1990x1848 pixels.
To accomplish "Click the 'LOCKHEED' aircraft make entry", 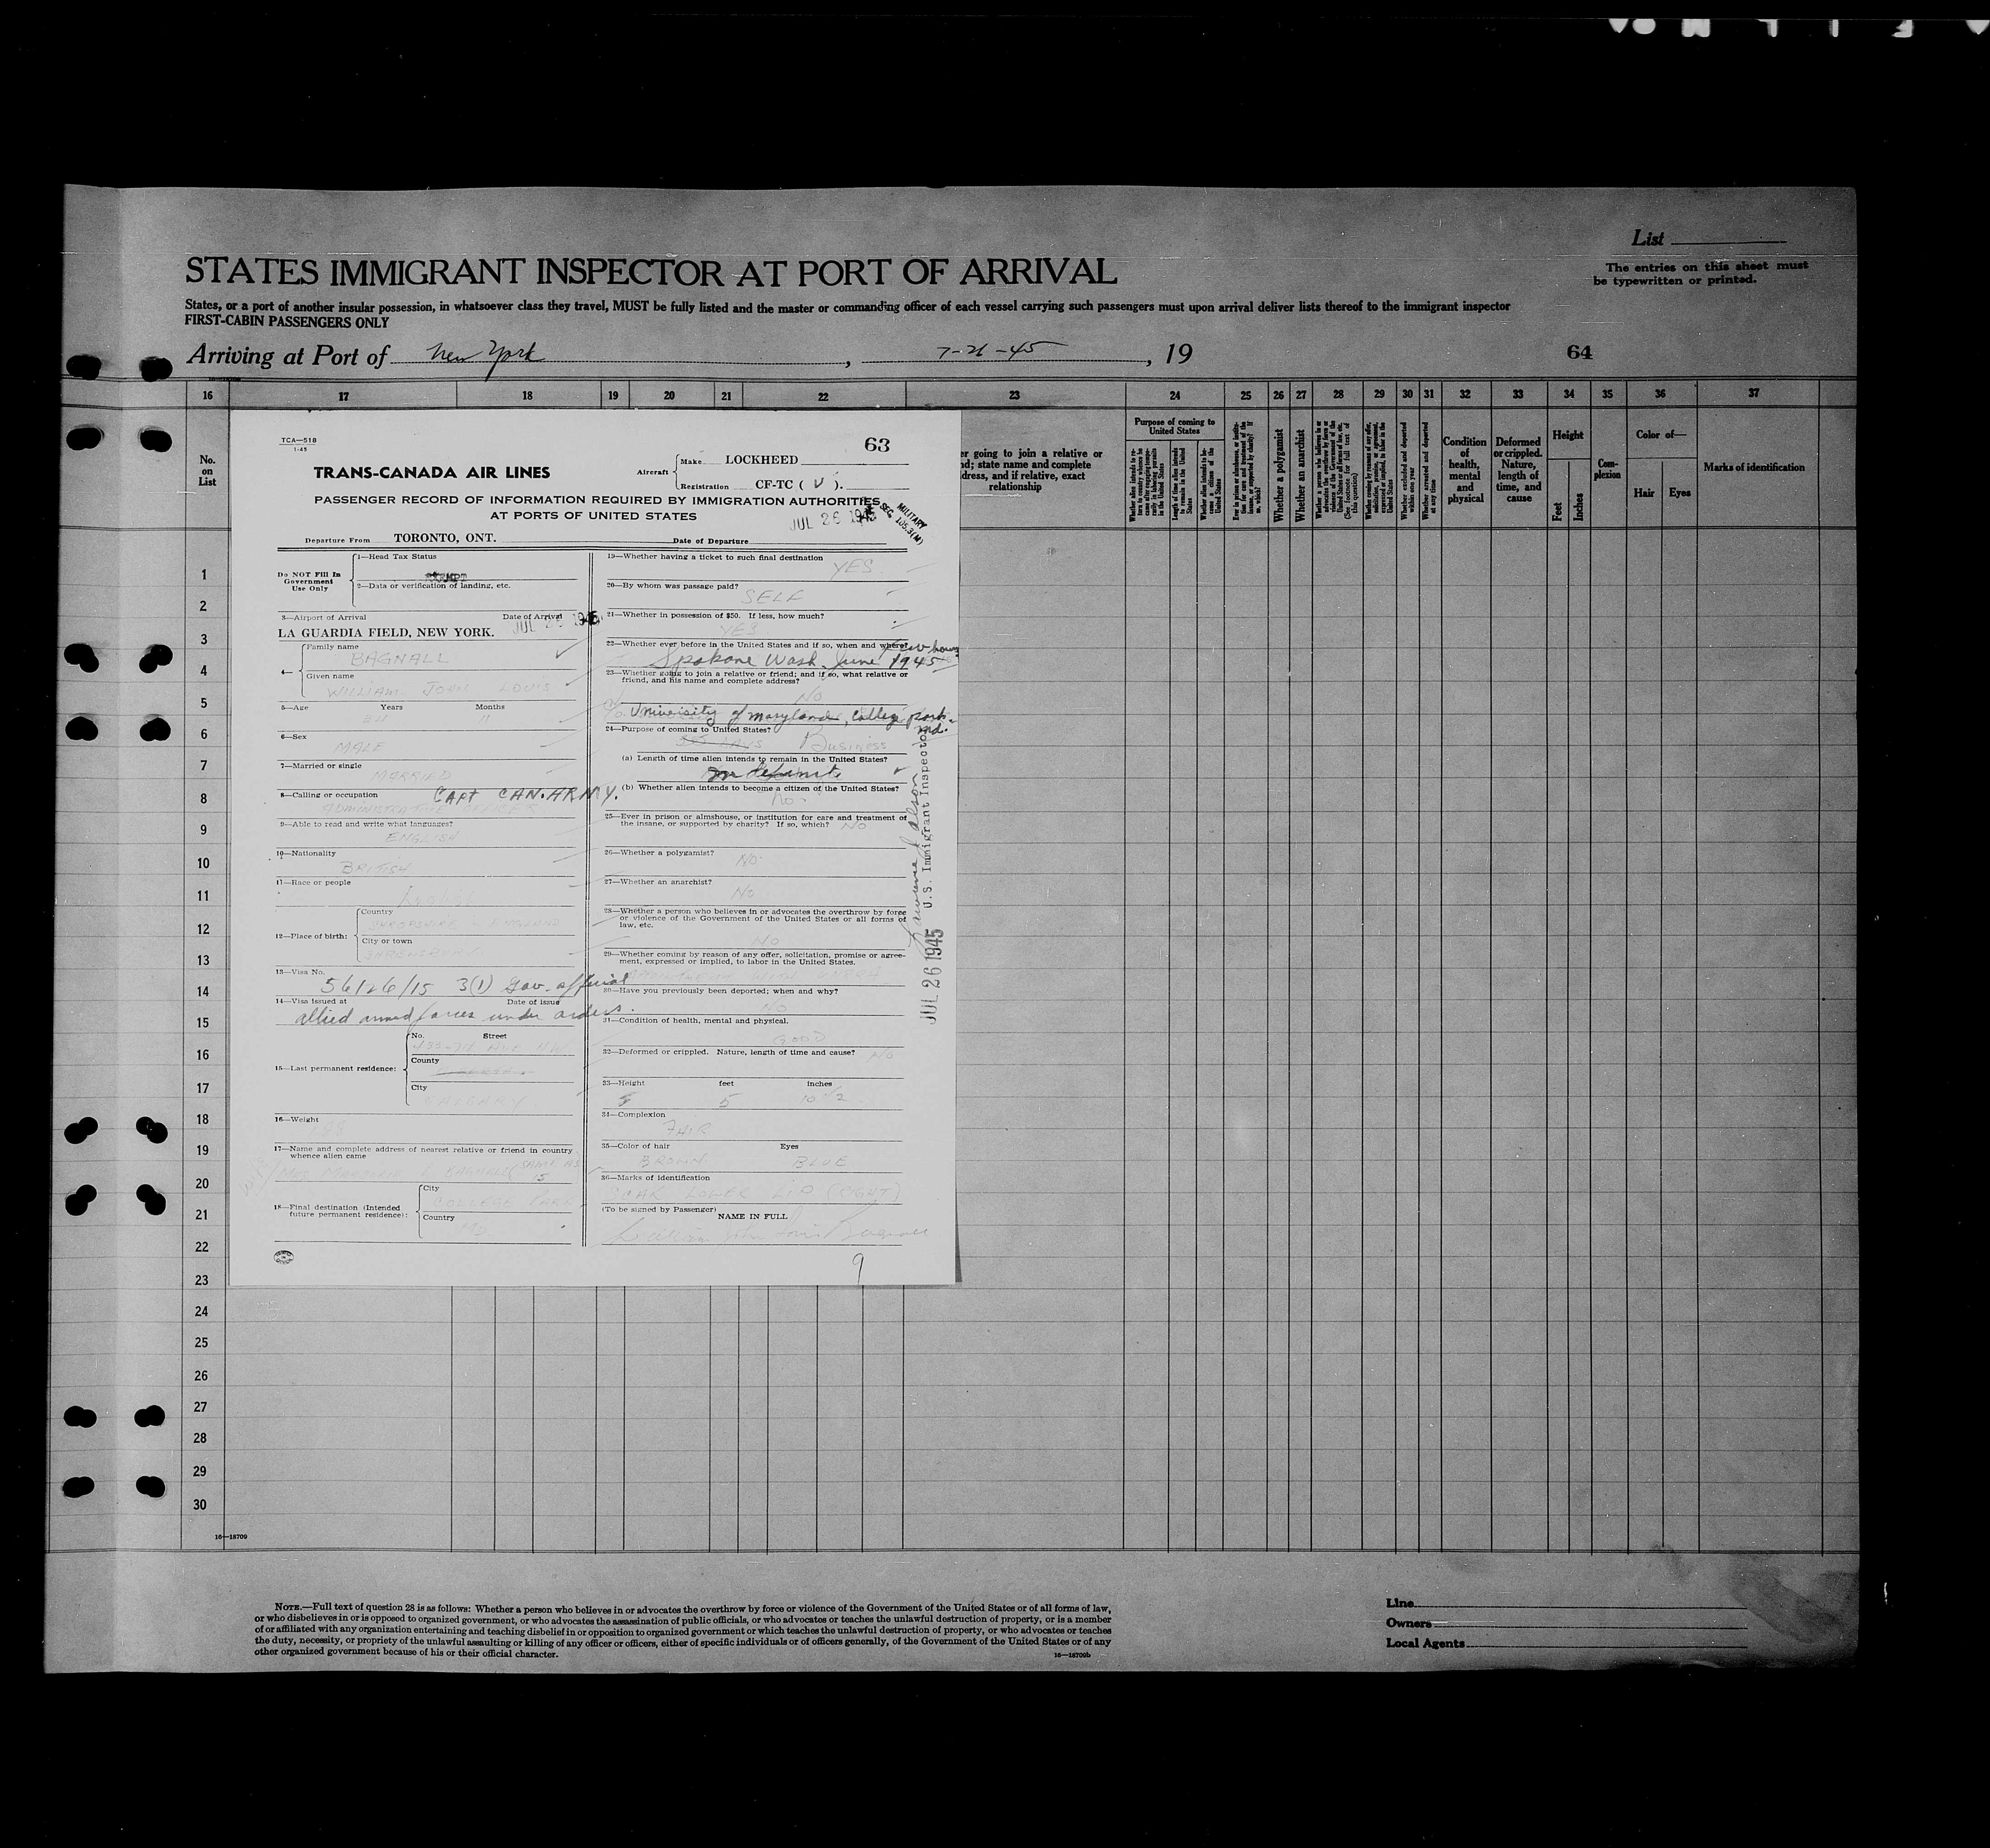I will (761, 460).
